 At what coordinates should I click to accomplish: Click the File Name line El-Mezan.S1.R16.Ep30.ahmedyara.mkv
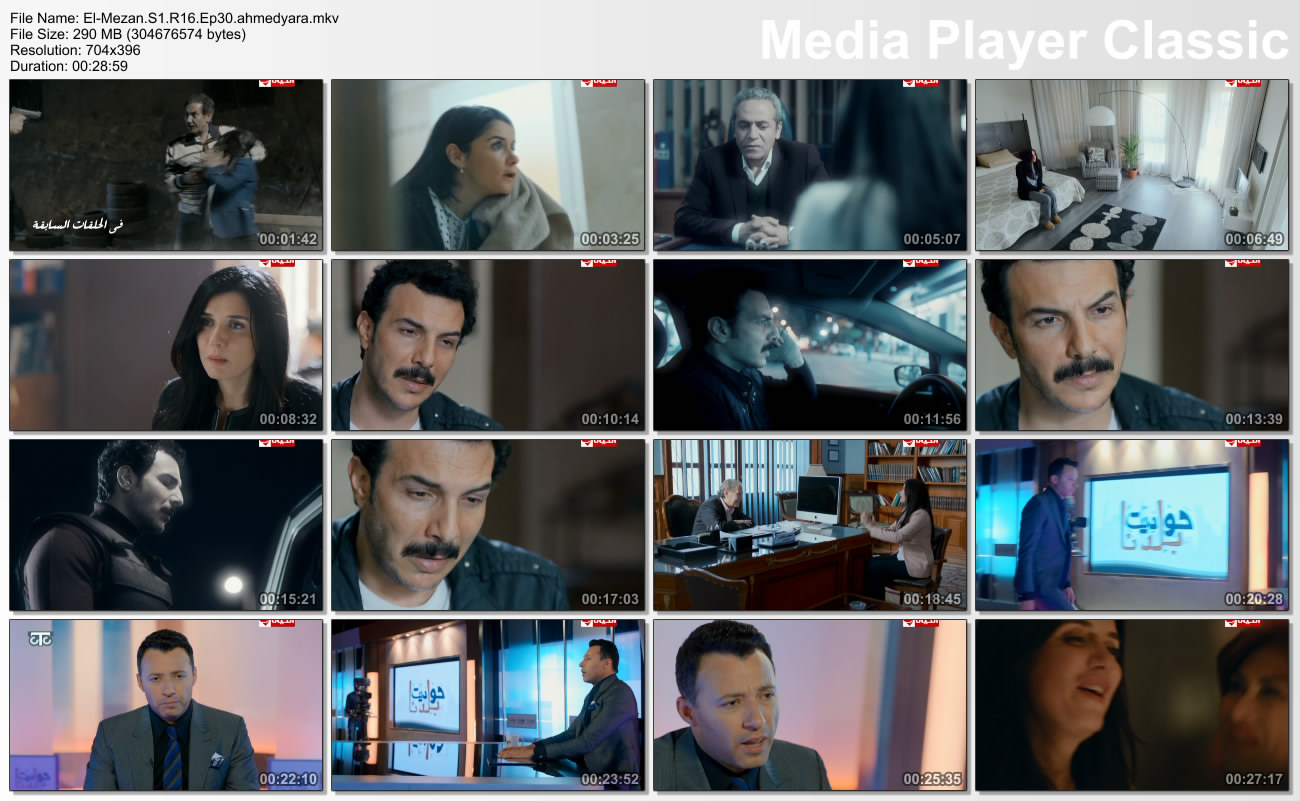(174, 18)
